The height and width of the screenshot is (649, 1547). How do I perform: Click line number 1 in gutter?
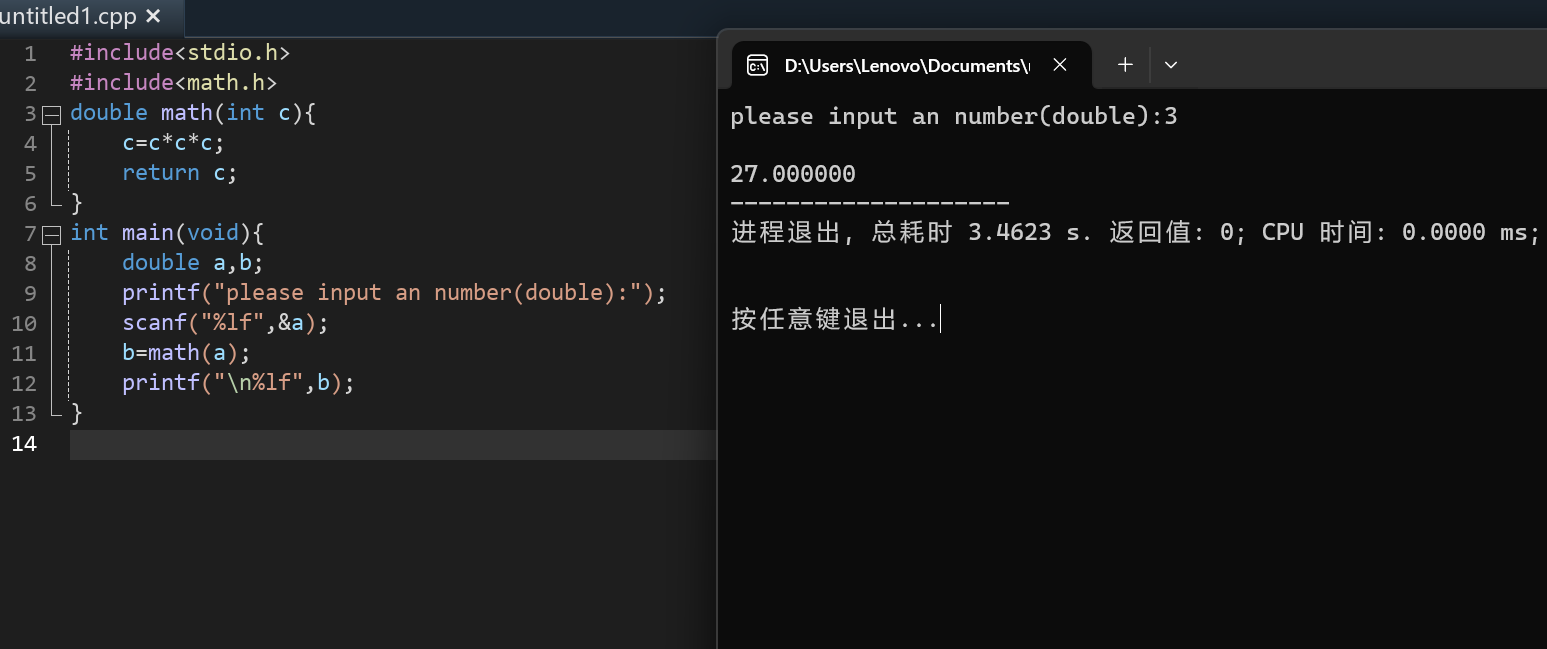pos(30,53)
